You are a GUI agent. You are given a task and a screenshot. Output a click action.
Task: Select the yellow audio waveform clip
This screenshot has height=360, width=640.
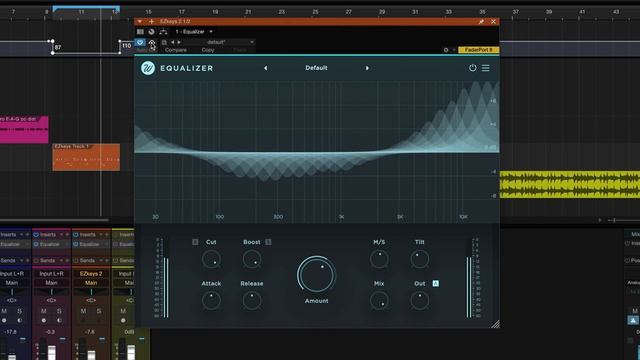click(570, 184)
